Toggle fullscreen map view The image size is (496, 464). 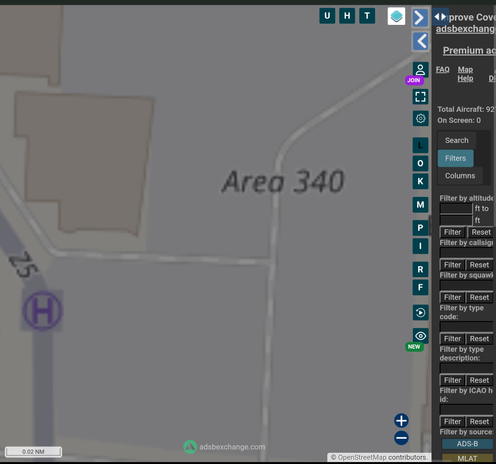(420, 97)
